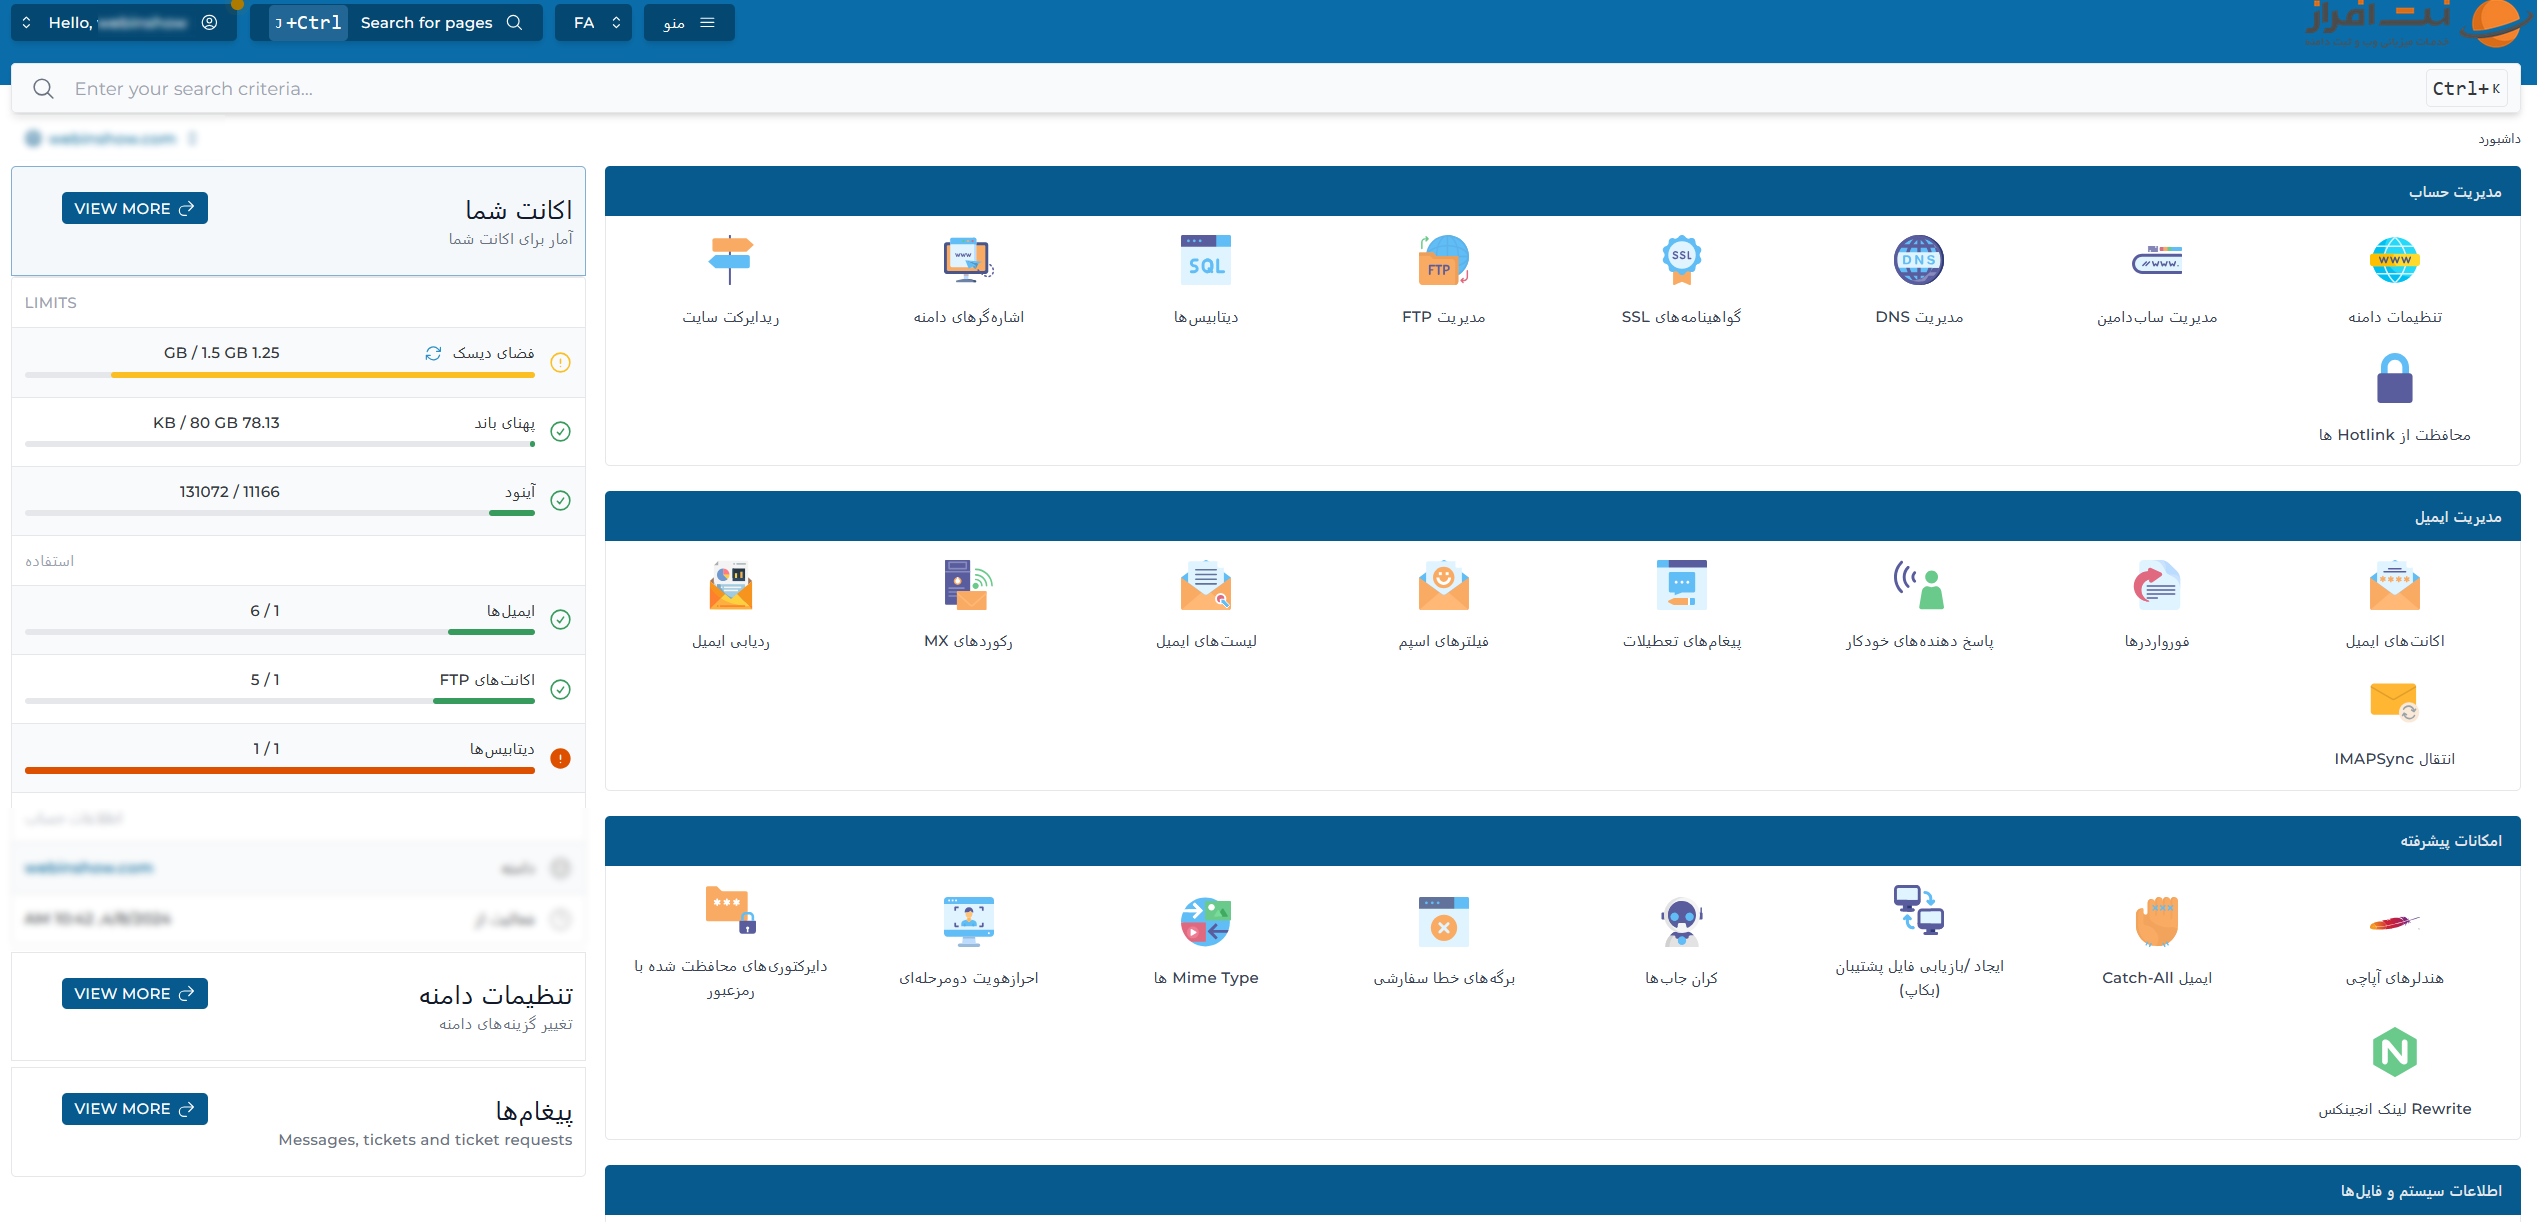2537x1222 pixels.
Task: Launch the Cron Jobs robot icon
Action: coord(1681,922)
